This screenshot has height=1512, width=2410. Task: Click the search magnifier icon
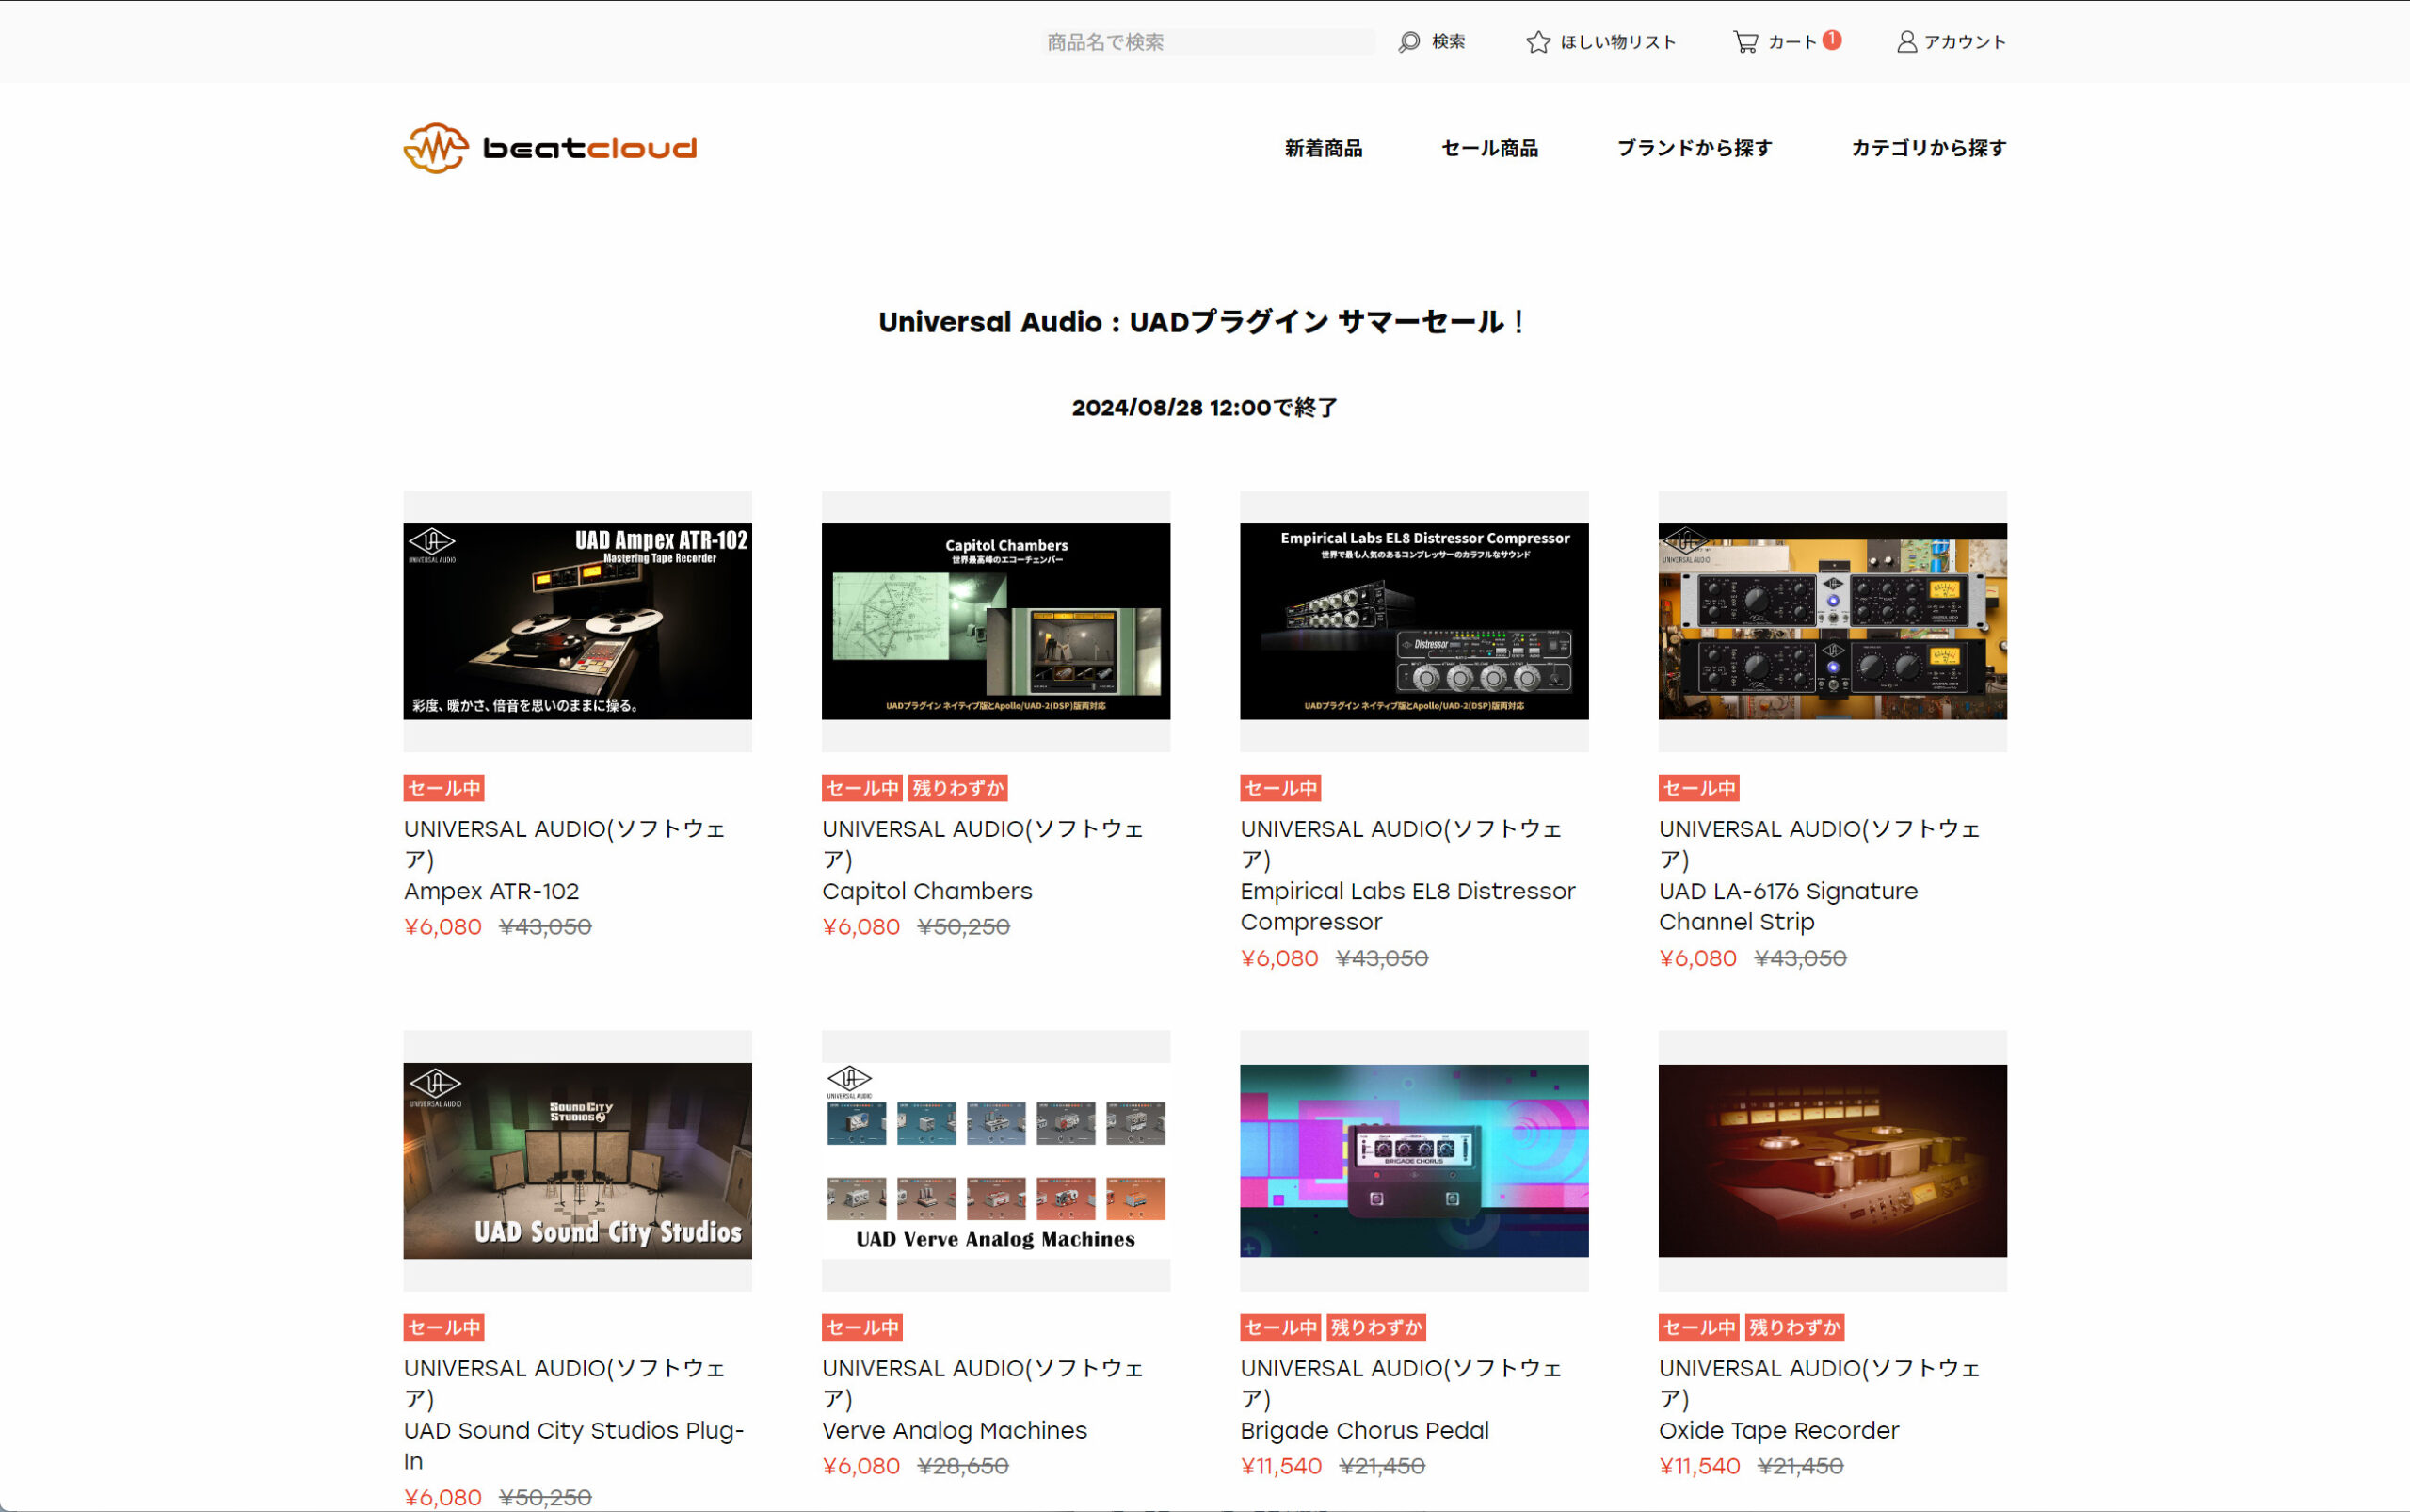pyautogui.click(x=1409, y=42)
